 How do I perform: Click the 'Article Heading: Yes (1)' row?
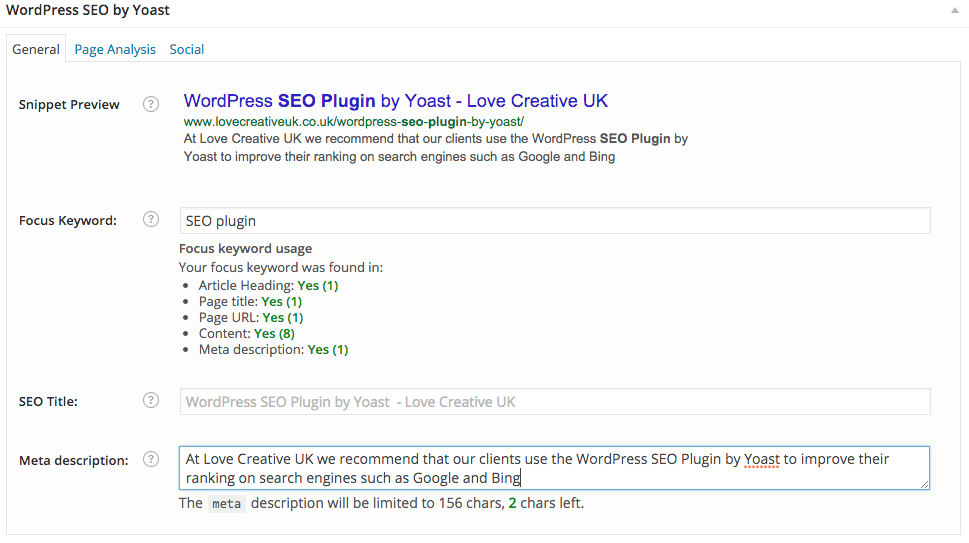point(268,285)
